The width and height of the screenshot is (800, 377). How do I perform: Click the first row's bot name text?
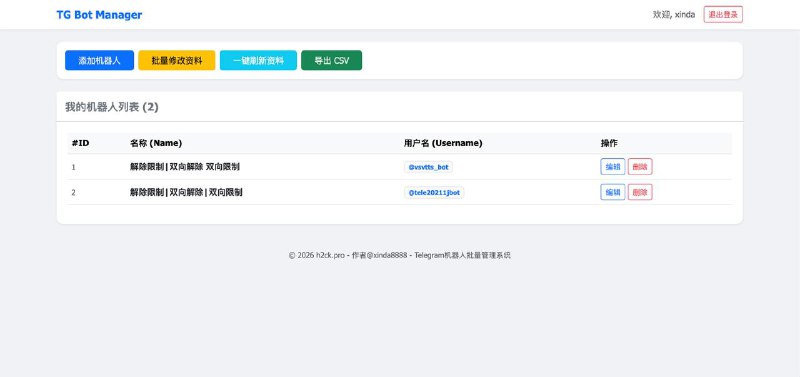click(x=185, y=167)
